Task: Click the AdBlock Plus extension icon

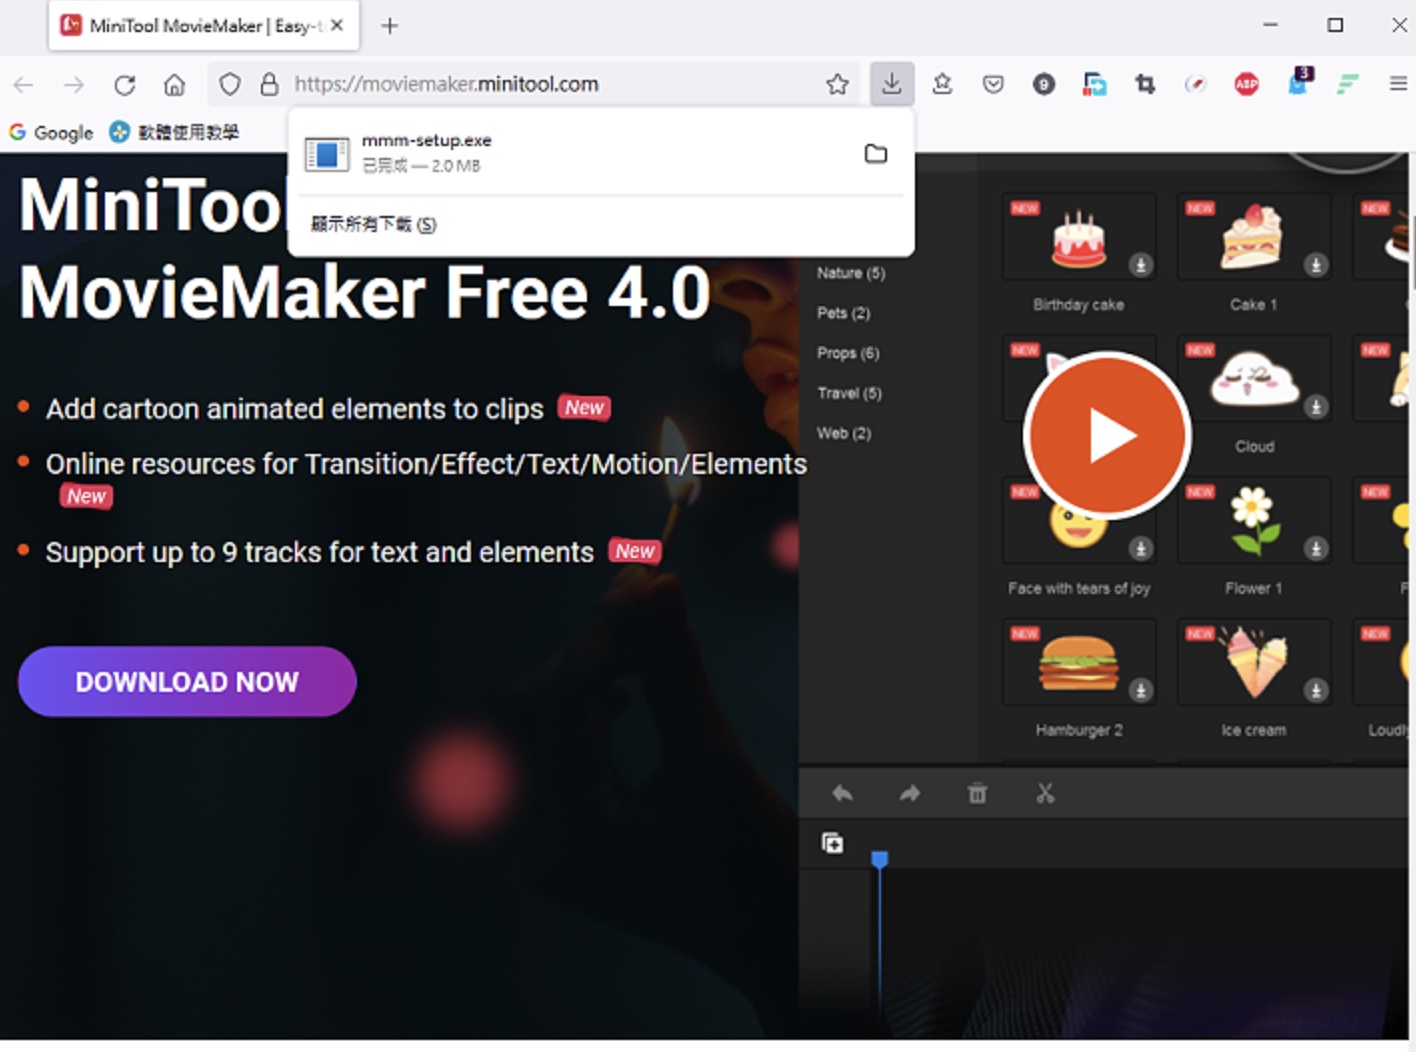Action: click(1246, 84)
